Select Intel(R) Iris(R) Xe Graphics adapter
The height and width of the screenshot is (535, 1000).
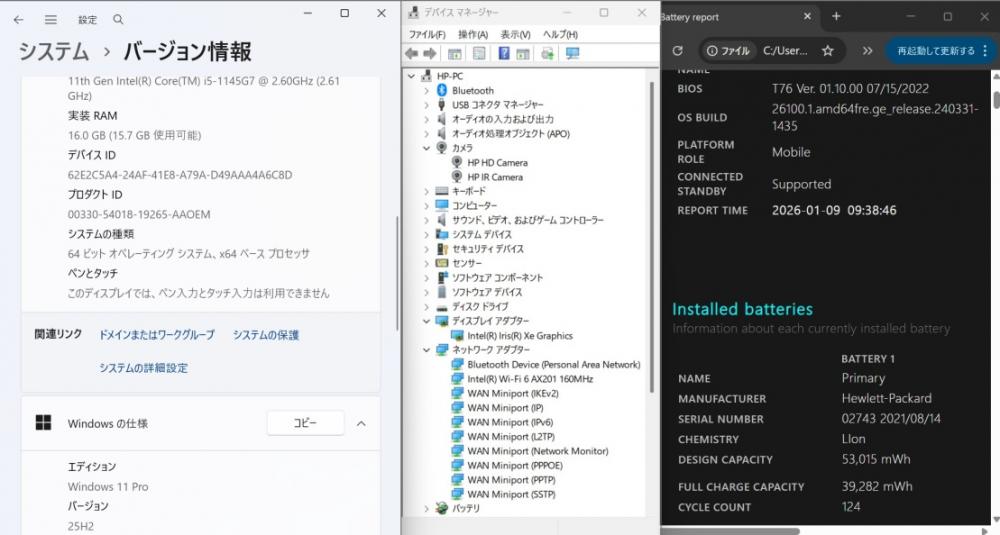(520, 335)
